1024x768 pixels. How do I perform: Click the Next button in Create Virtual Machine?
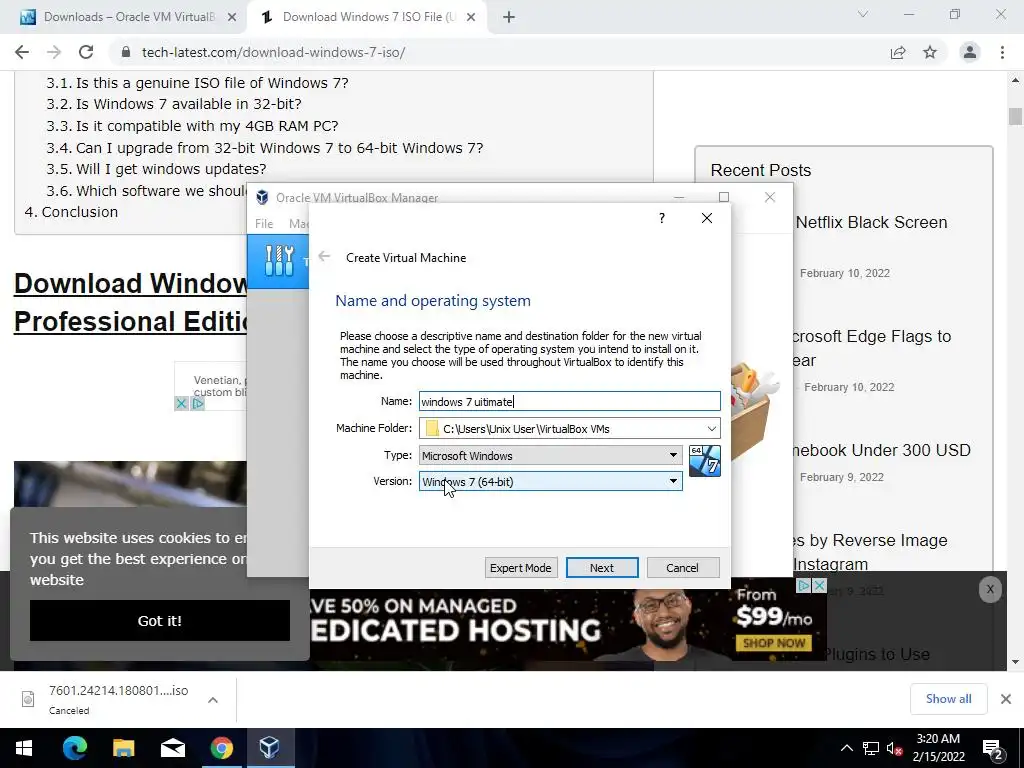tap(601, 568)
